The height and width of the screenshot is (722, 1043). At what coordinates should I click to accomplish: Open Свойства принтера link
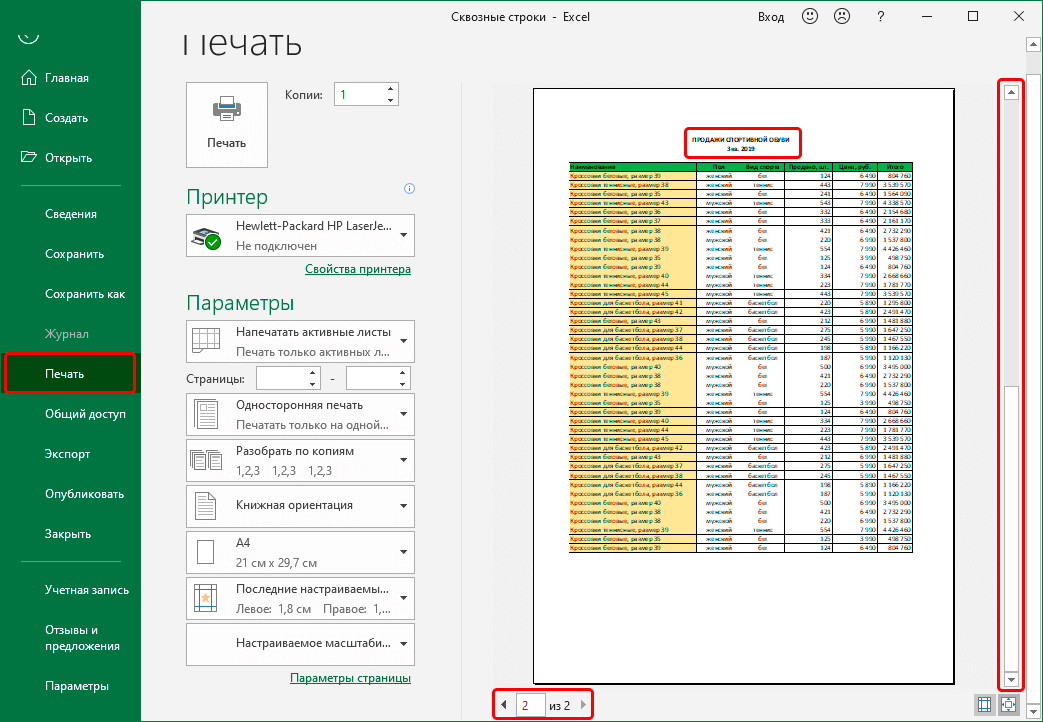point(358,269)
